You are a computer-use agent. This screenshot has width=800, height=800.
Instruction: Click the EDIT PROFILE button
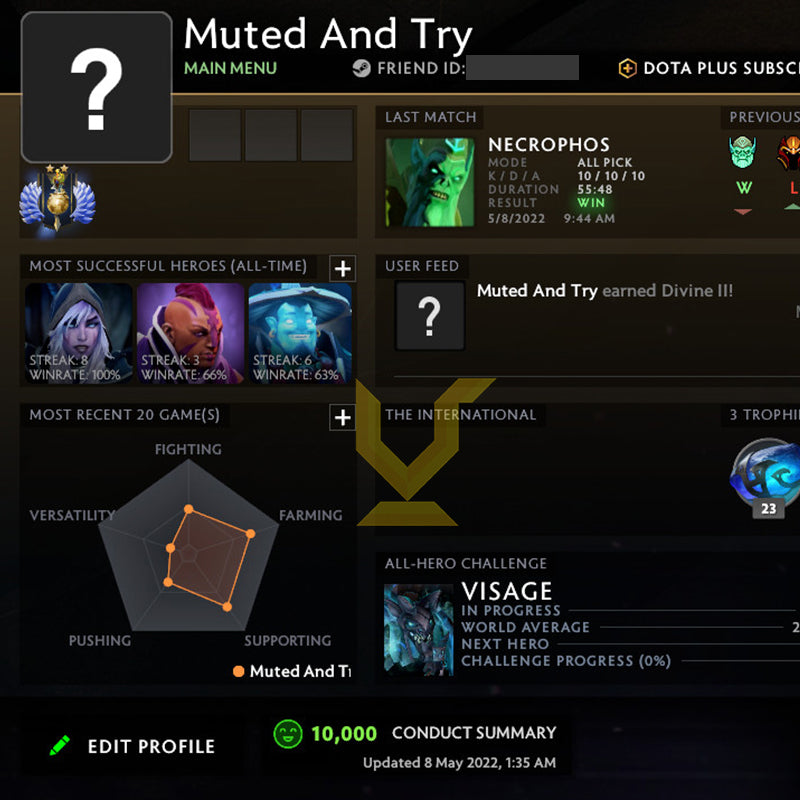coord(151,746)
